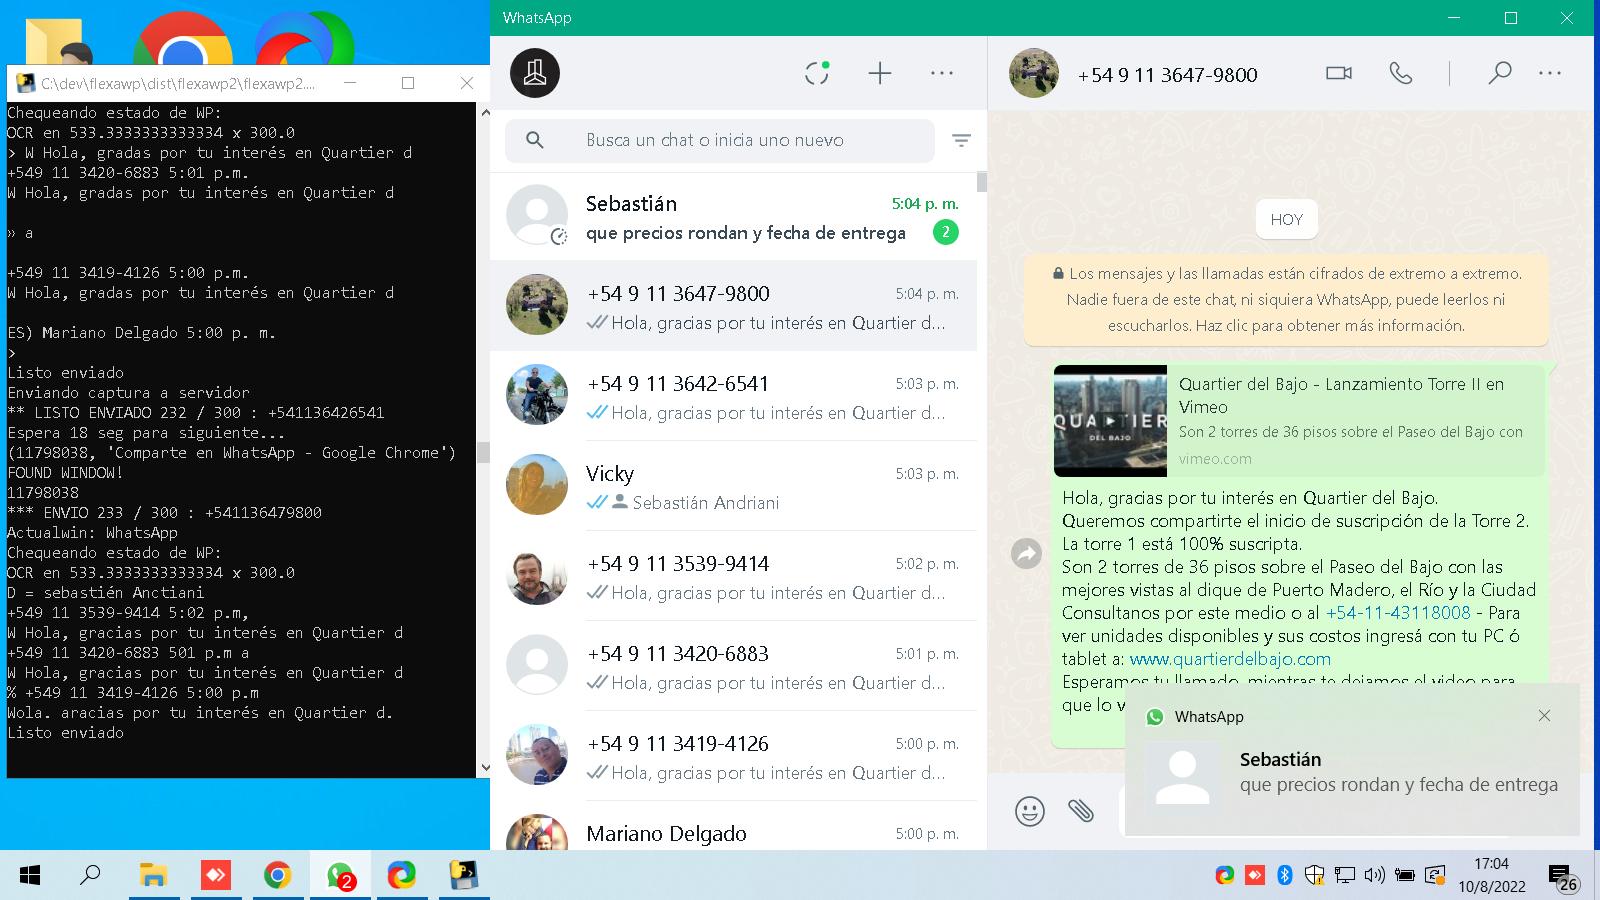This screenshot has width=1600, height=900.
Task: Switch to Google Chrome on taskbar
Action: pyautogui.click(x=277, y=876)
